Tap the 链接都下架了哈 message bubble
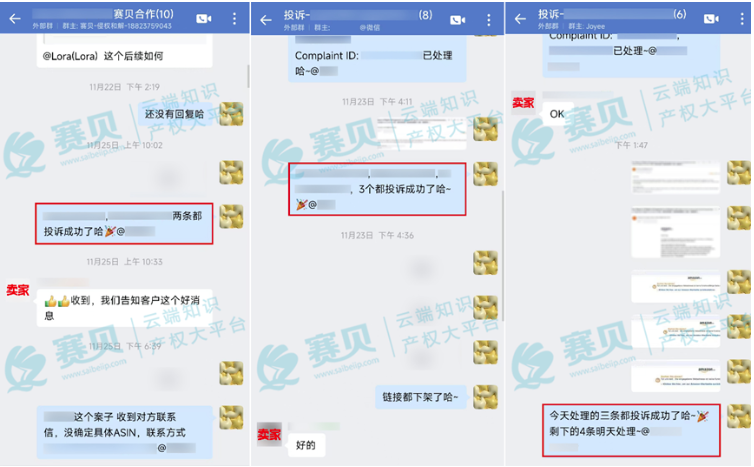Viewport: 754px width, 467px height. 421,397
